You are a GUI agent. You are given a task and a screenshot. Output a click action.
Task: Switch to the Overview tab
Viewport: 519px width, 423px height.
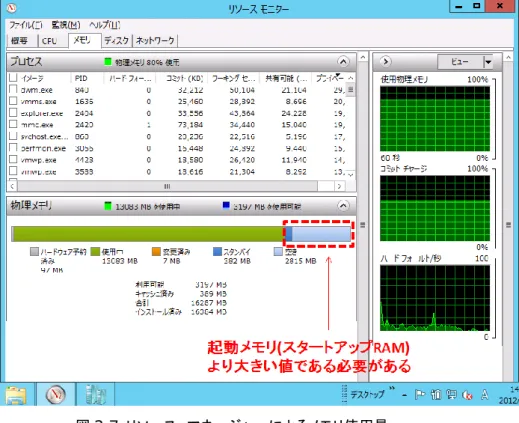pos(19,41)
